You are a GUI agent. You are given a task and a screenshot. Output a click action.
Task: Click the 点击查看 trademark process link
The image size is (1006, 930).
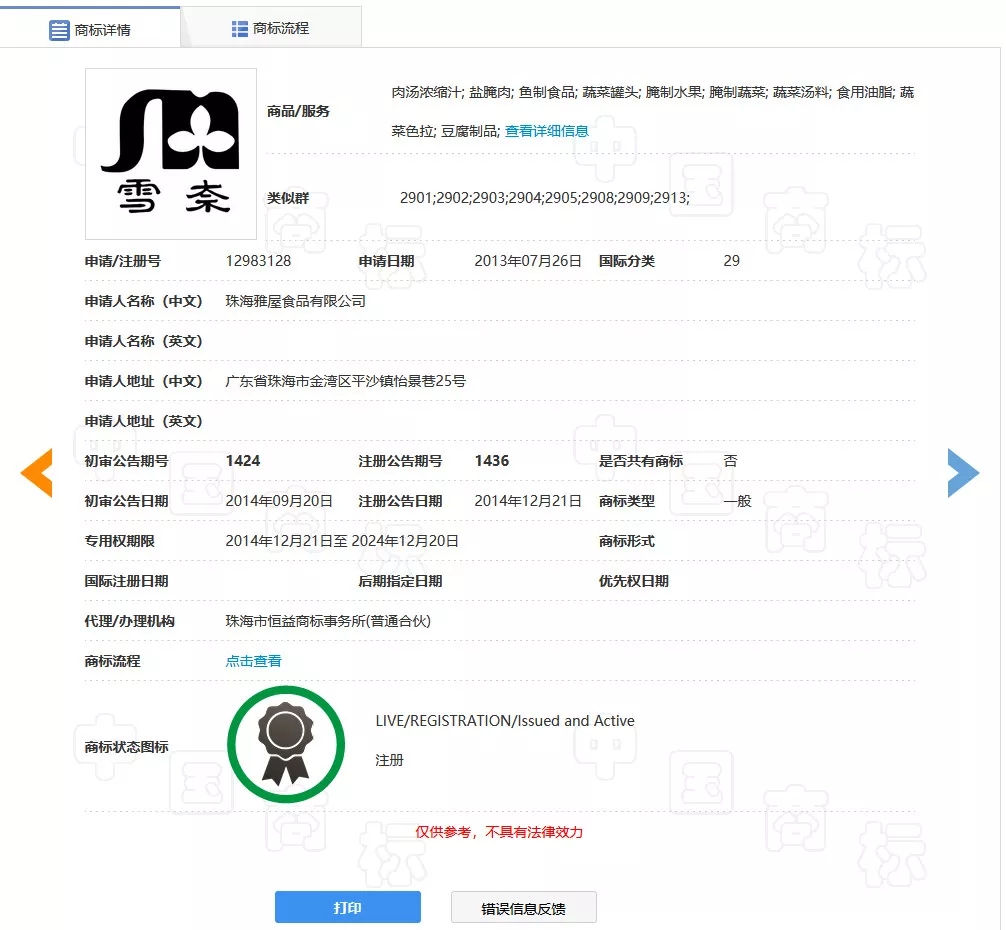(x=254, y=661)
